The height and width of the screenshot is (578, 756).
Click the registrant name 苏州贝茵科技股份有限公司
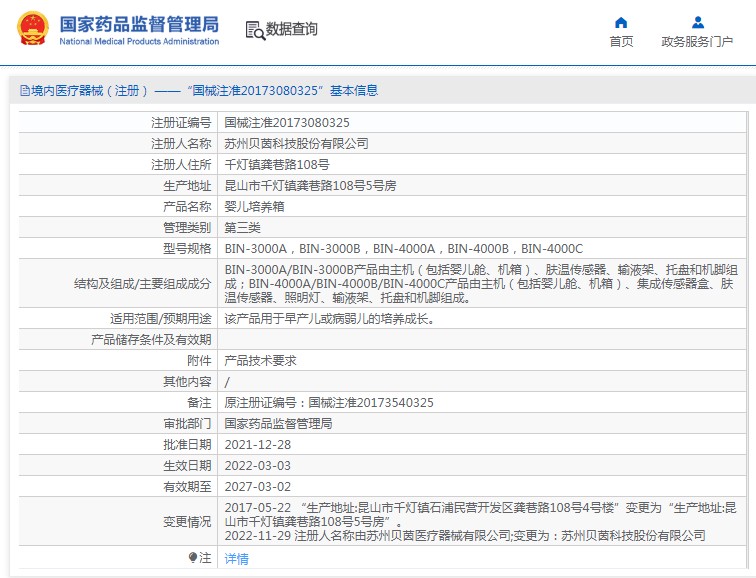(x=296, y=143)
